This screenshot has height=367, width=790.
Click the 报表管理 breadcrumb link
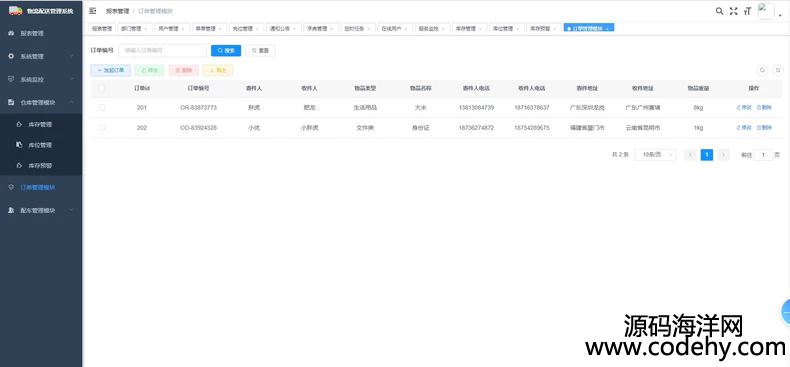pyautogui.click(x=117, y=11)
